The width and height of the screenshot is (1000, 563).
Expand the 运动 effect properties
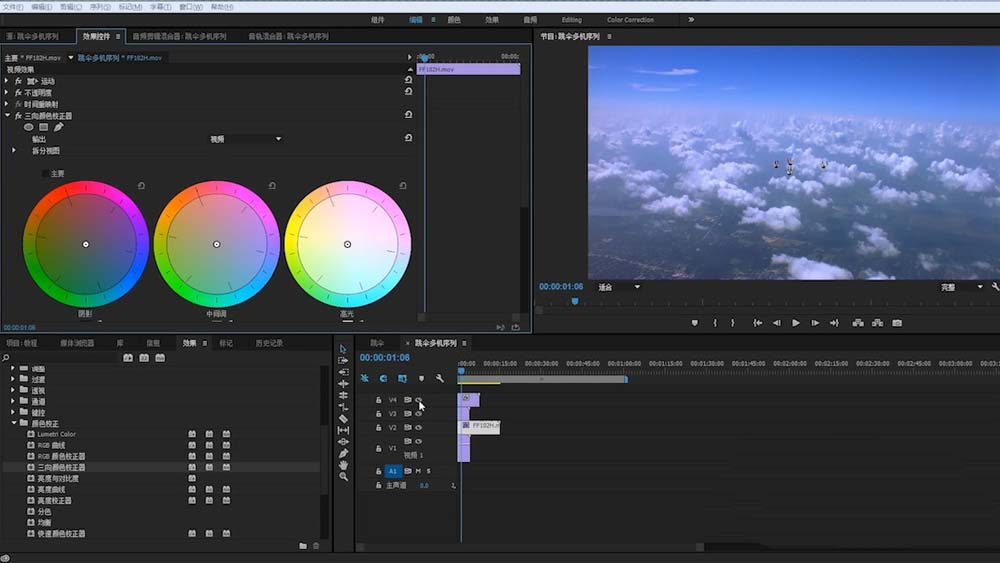click(6, 81)
